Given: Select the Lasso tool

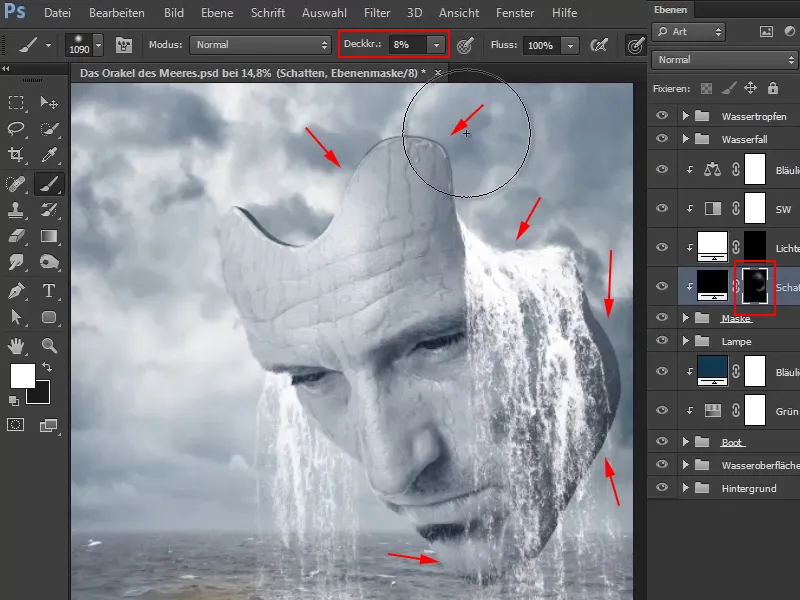Looking at the screenshot, I should click(x=16, y=128).
